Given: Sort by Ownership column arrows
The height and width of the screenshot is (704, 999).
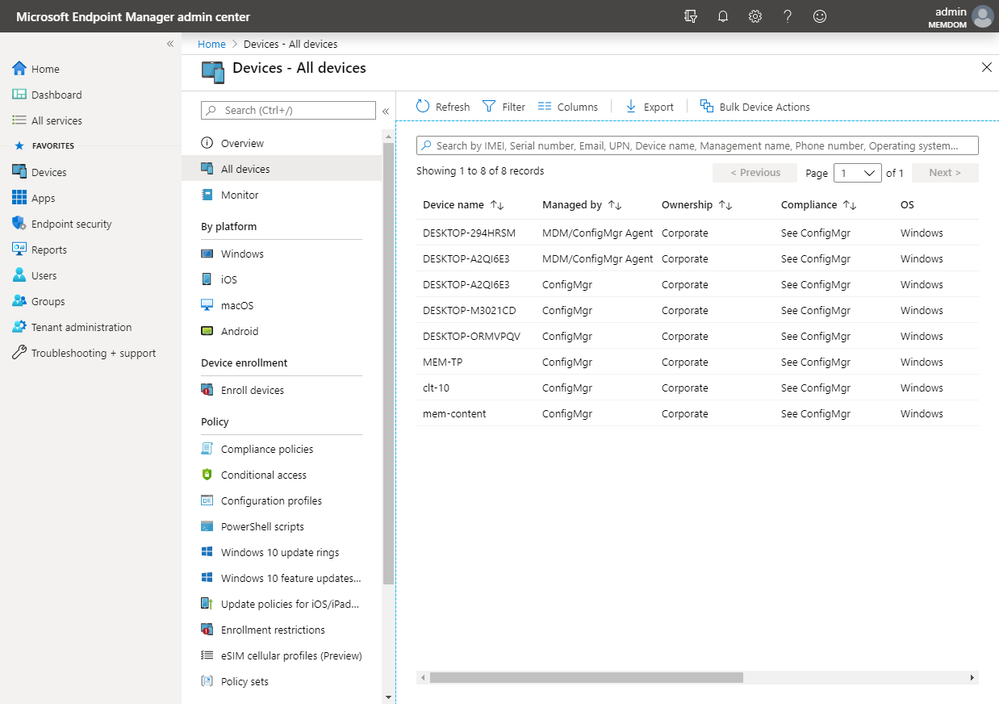Looking at the screenshot, I should 726,205.
